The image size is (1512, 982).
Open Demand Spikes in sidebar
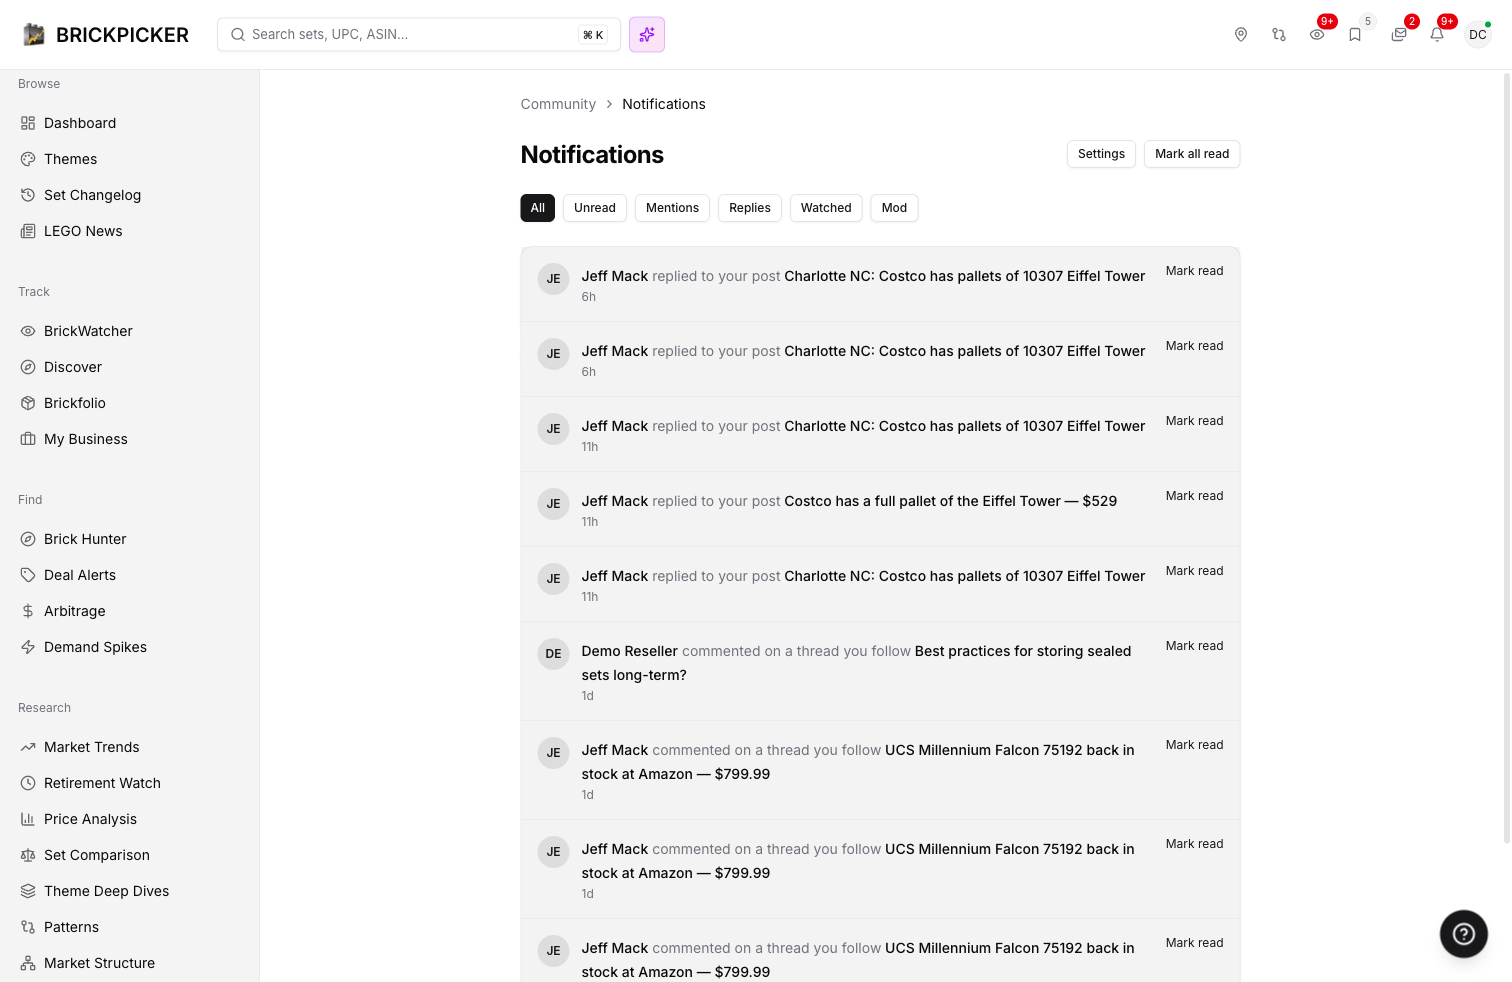pos(129,647)
